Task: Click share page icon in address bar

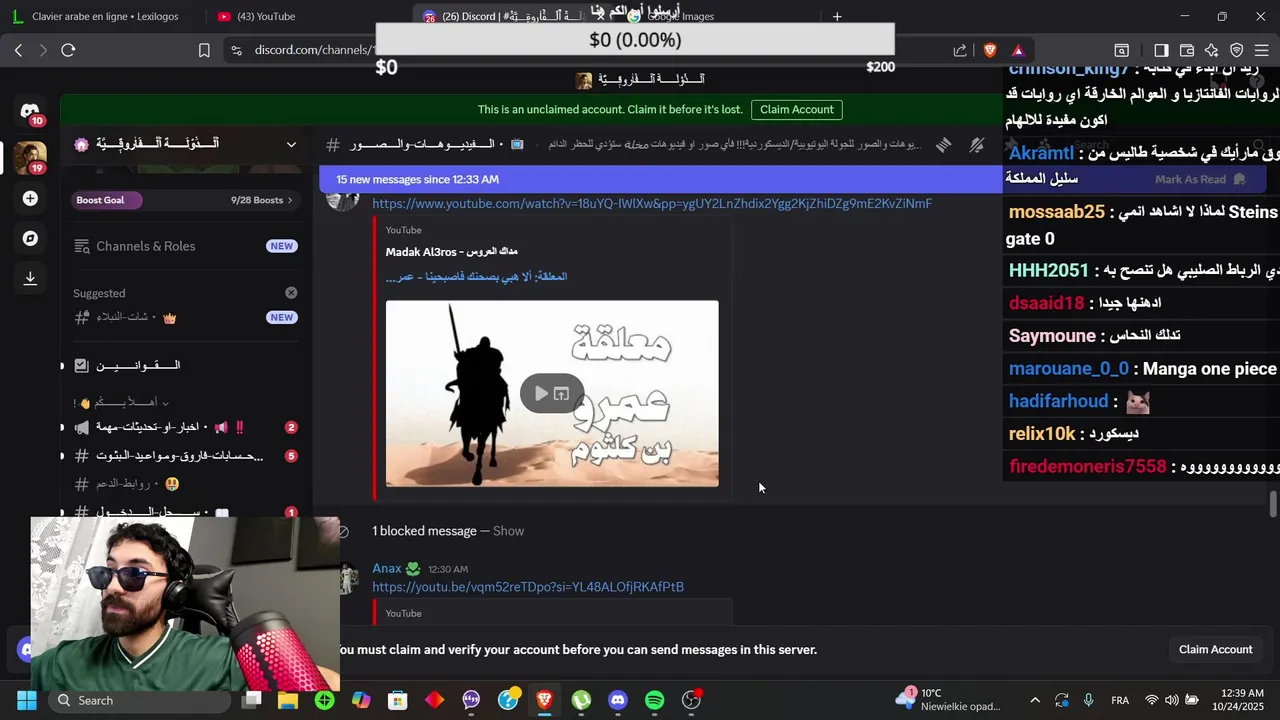Action: click(960, 50)
